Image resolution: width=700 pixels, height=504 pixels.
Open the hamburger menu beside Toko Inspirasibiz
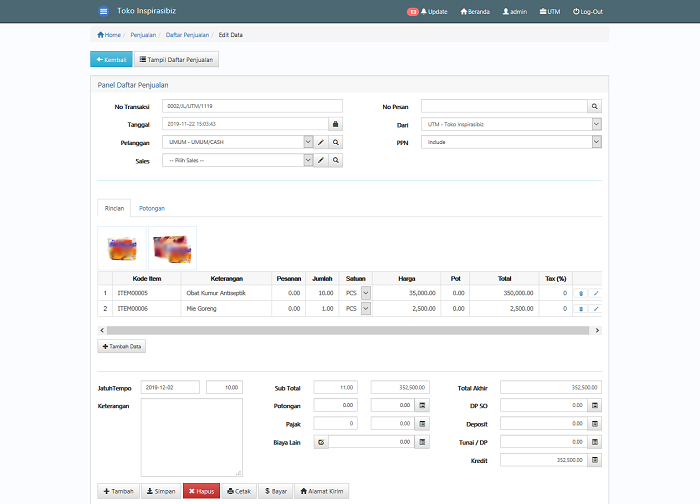pos(103,11)
